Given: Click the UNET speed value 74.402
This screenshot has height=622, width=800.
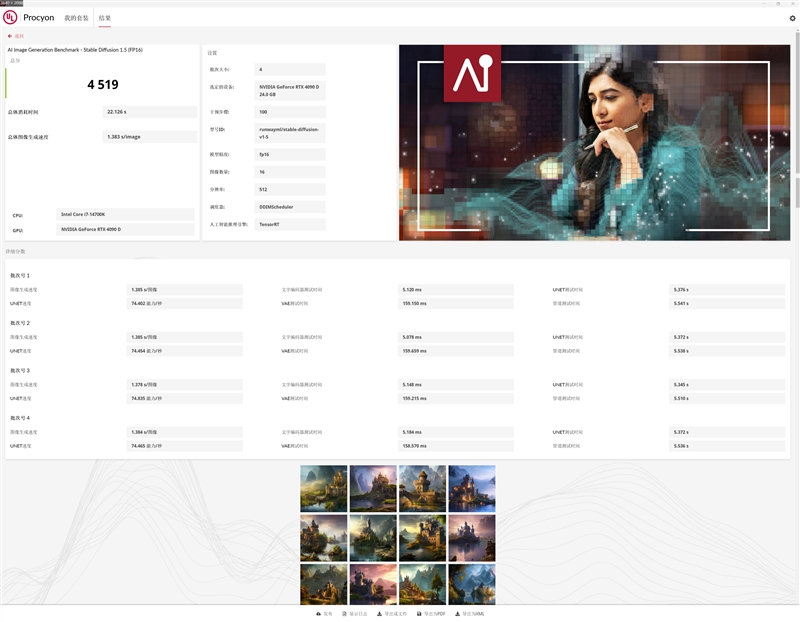Looking at the screenshot, I should point(185,304).
